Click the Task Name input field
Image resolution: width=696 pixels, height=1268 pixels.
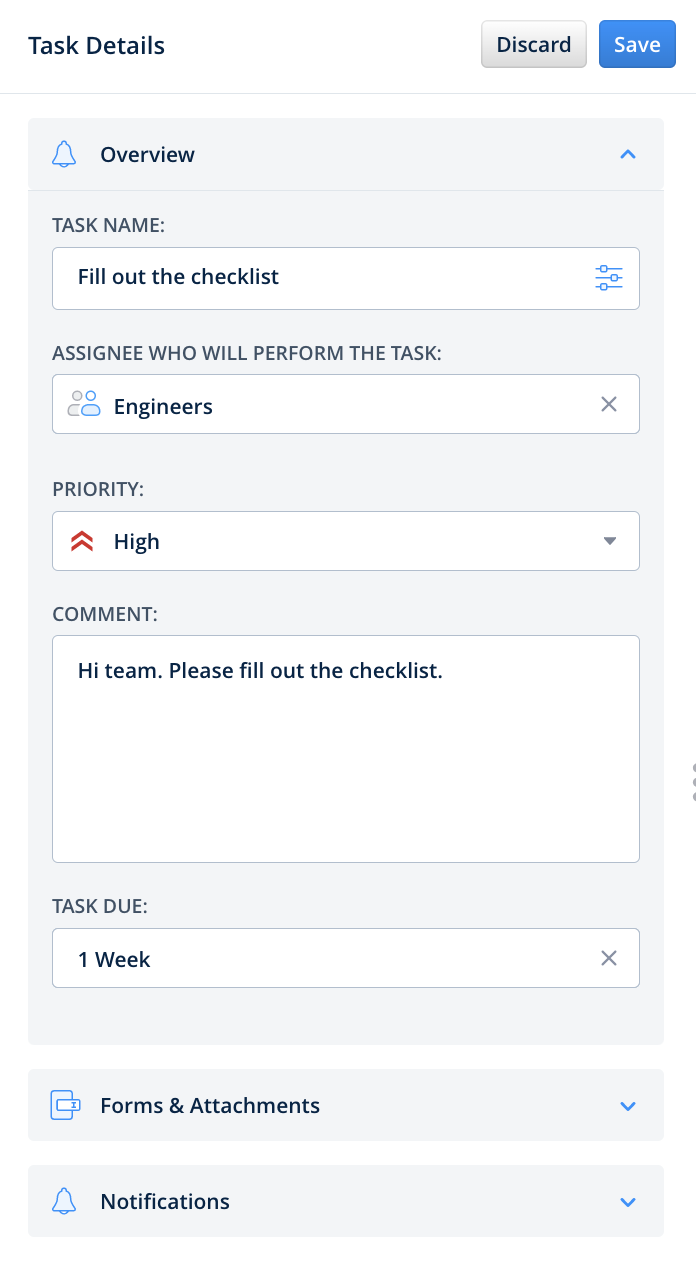tap(320, 278)
